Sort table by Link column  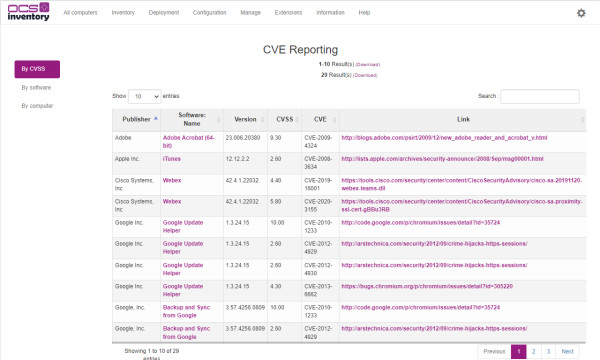pos(463,119)
